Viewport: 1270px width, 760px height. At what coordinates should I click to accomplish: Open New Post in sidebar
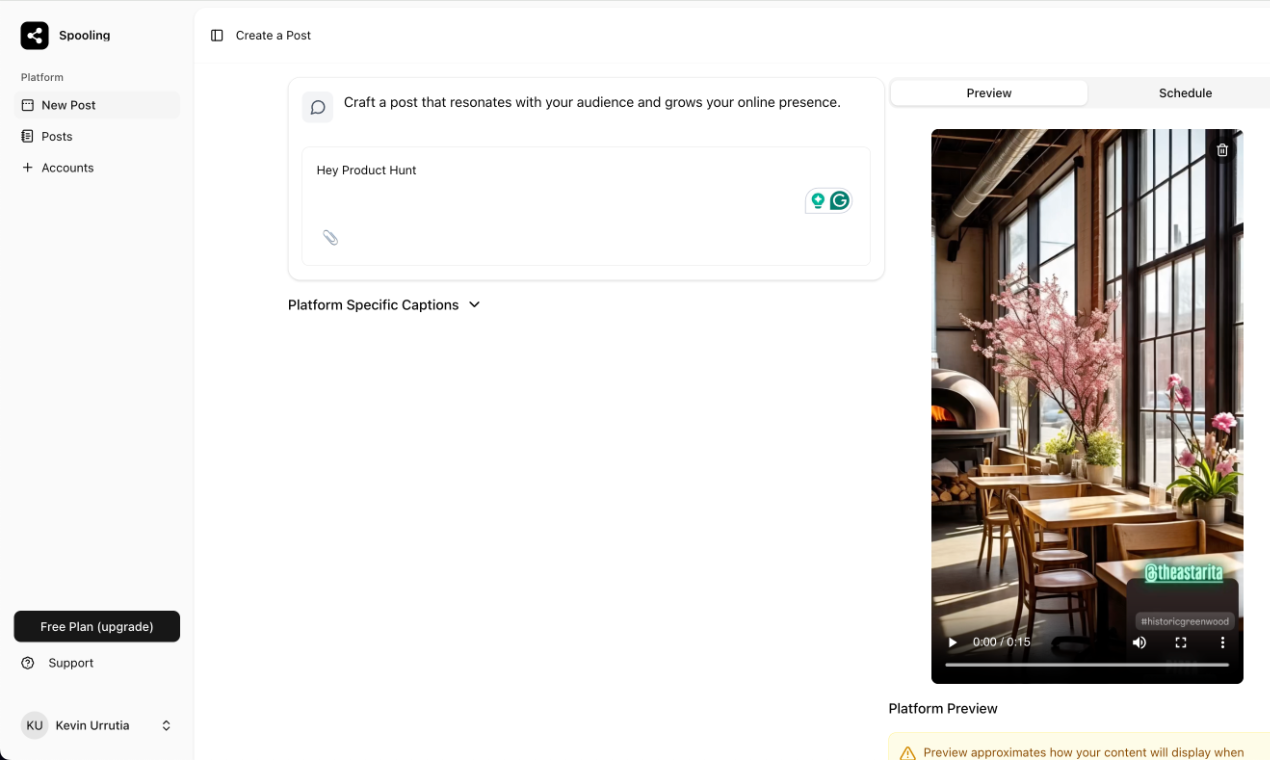(97, 105)
